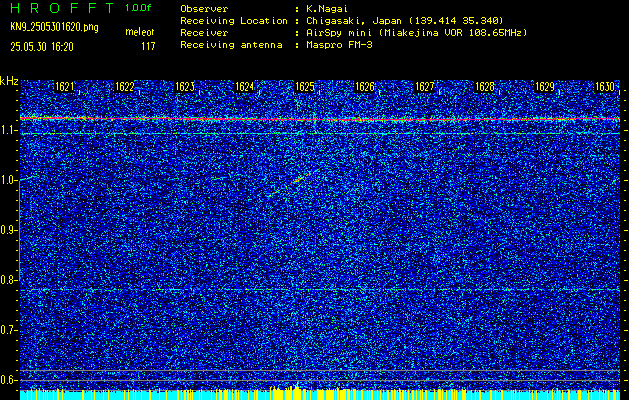The image size is (629, 400).
Task: Click the meteor count value 117
Action: (148, 47)
